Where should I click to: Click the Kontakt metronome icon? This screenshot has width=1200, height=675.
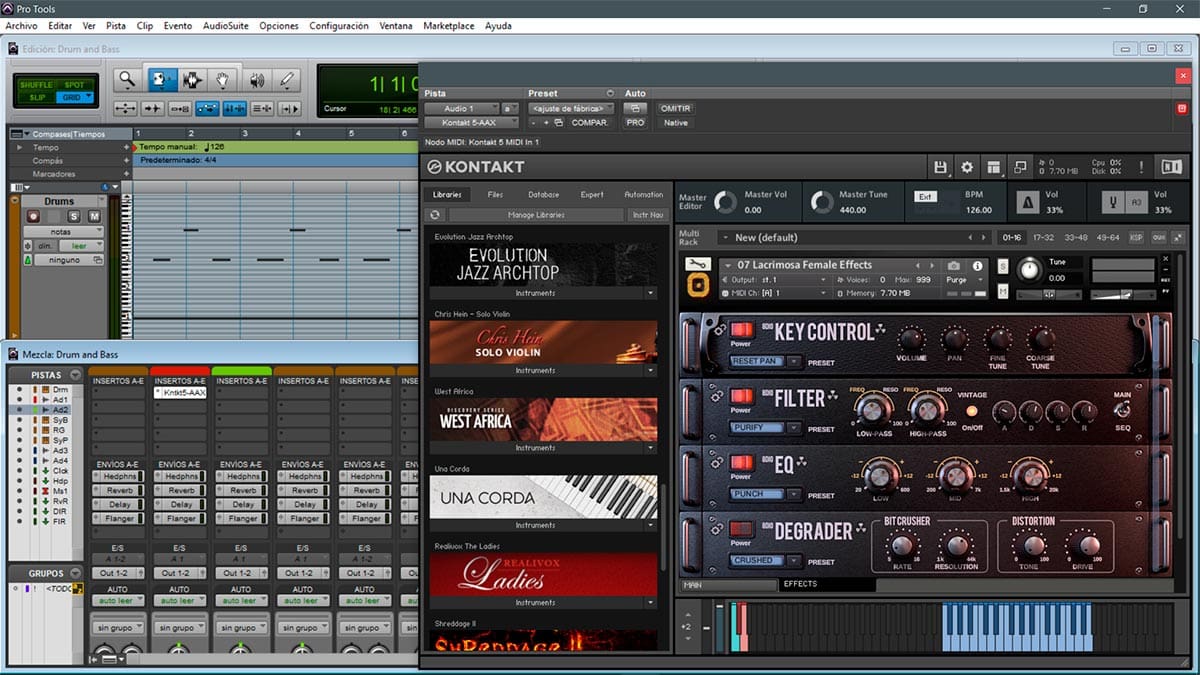point(1028,202)
